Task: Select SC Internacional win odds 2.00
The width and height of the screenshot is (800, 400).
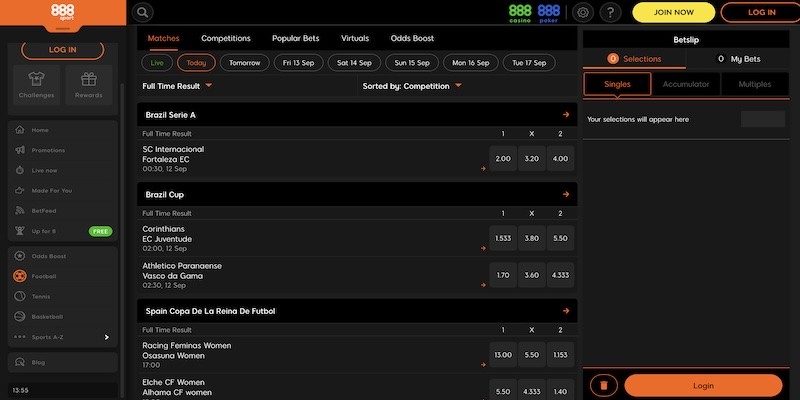Action: click(503, 159)
